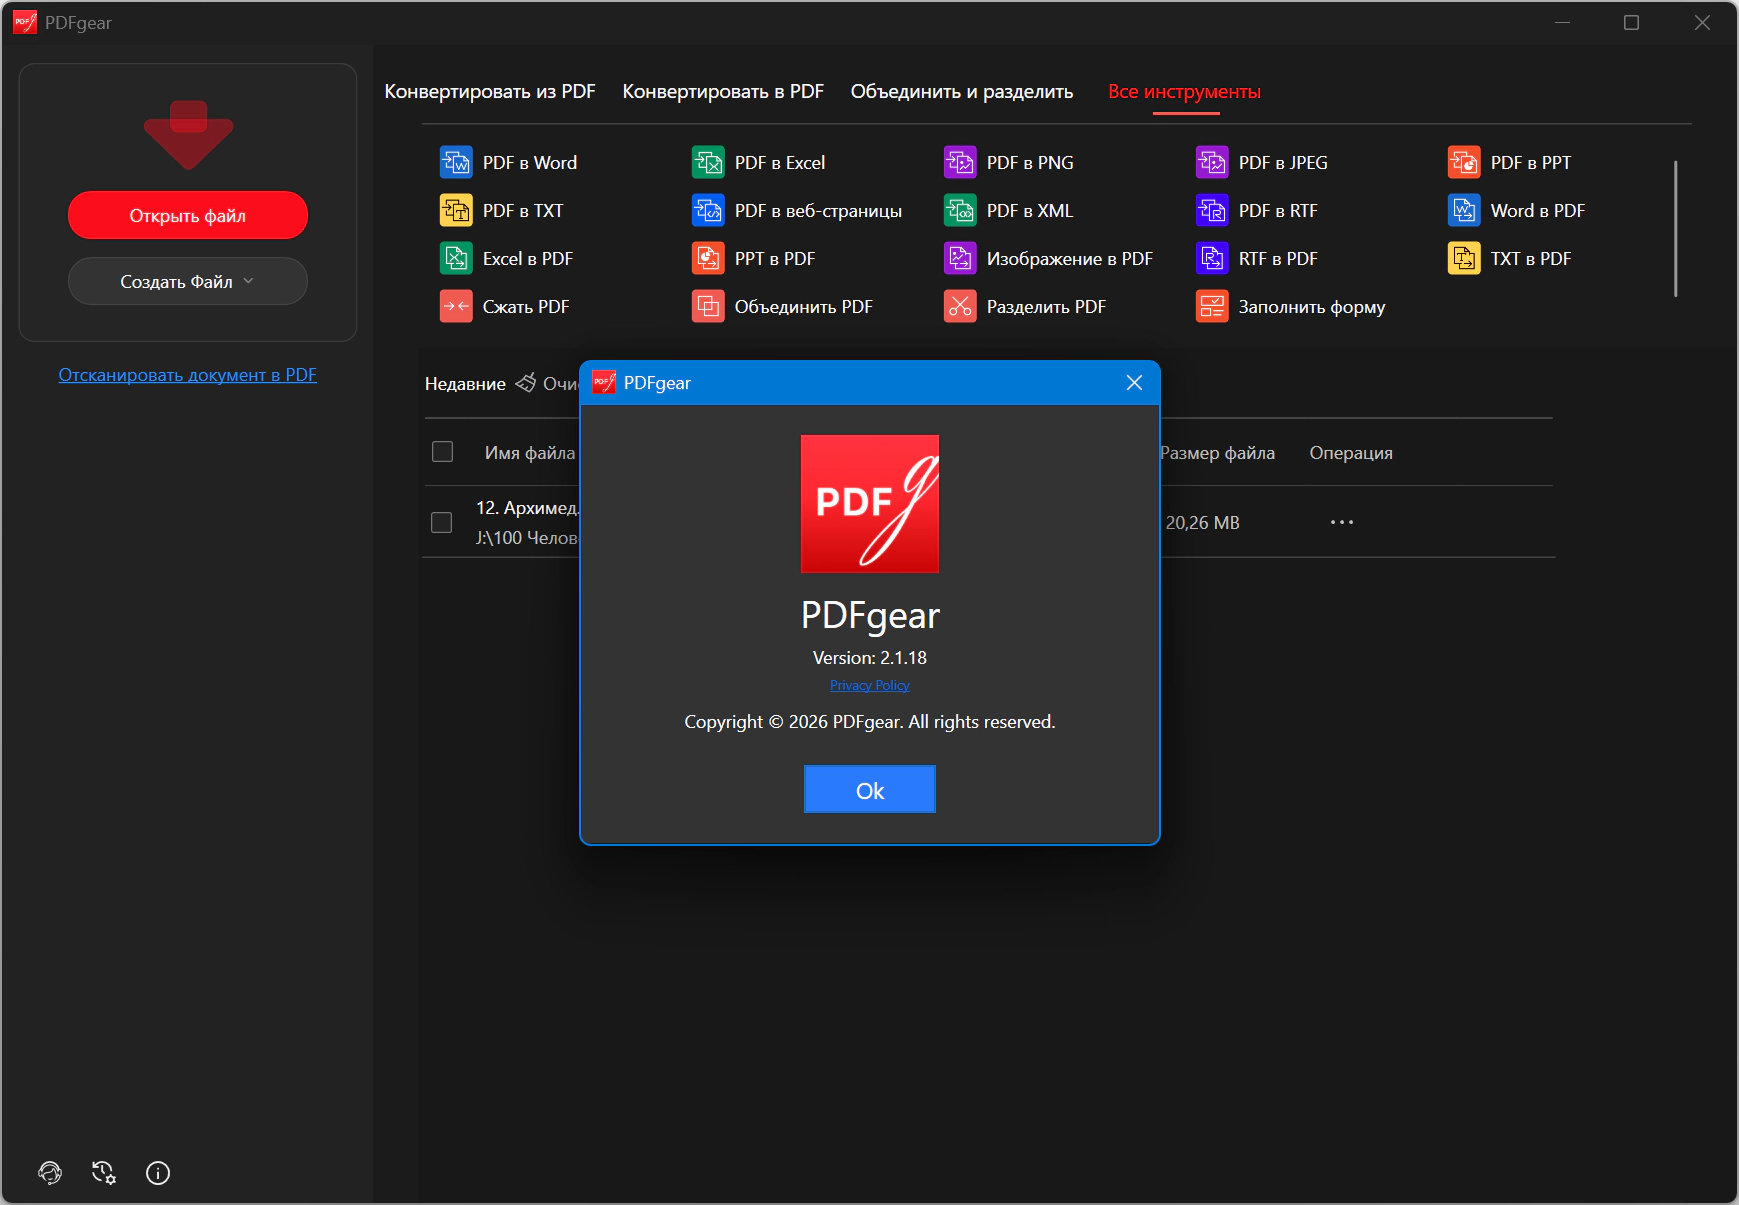Select the Все инструменты tab
The width and height of the screenshot is (1739, 1205).
(1184, 91)
